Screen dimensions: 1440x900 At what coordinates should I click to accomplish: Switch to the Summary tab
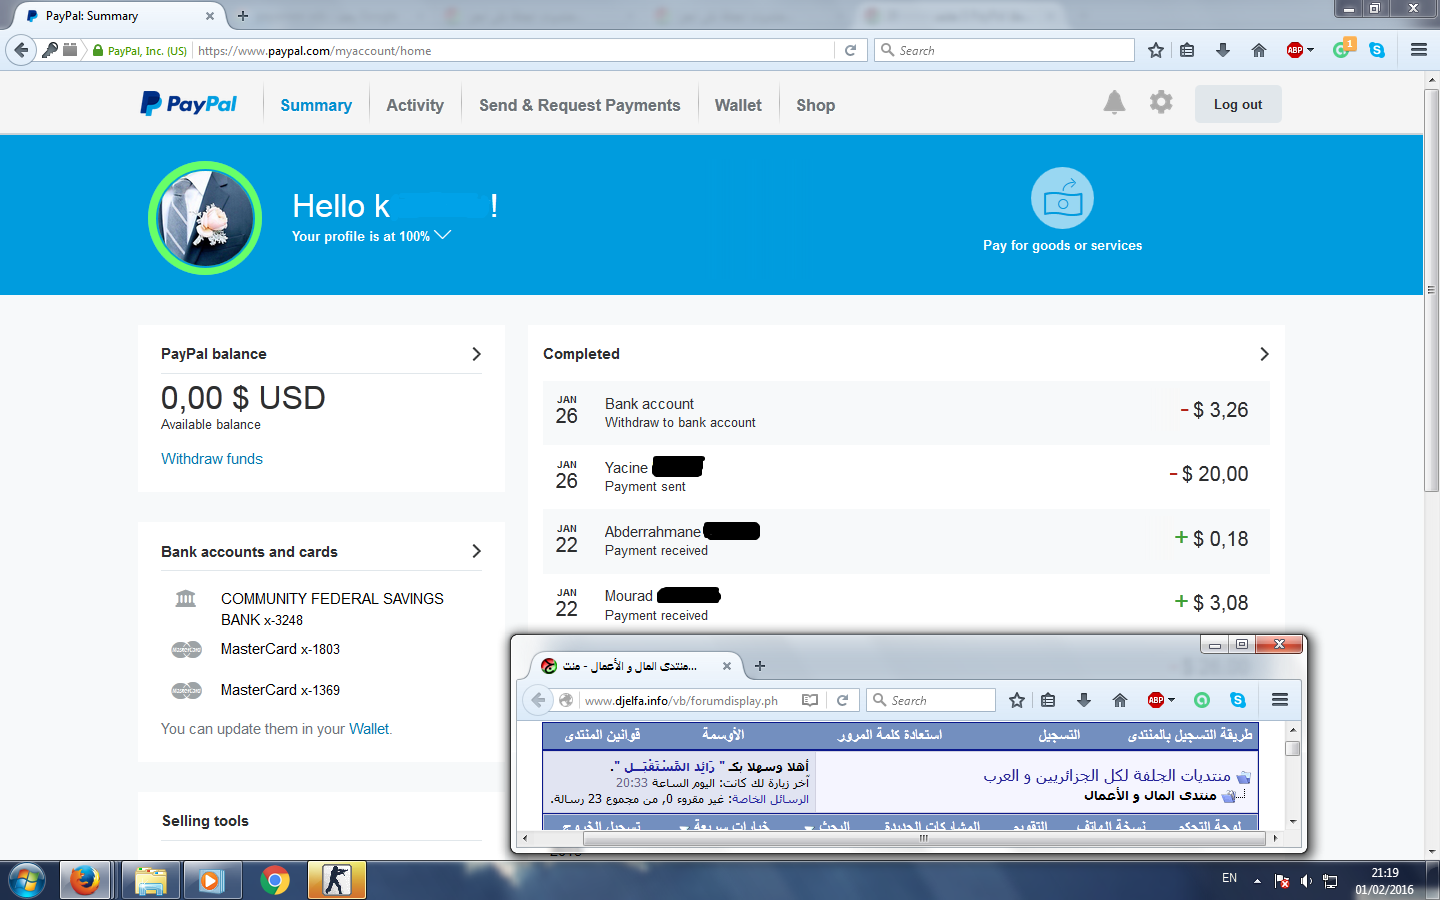tap(316, 105)
